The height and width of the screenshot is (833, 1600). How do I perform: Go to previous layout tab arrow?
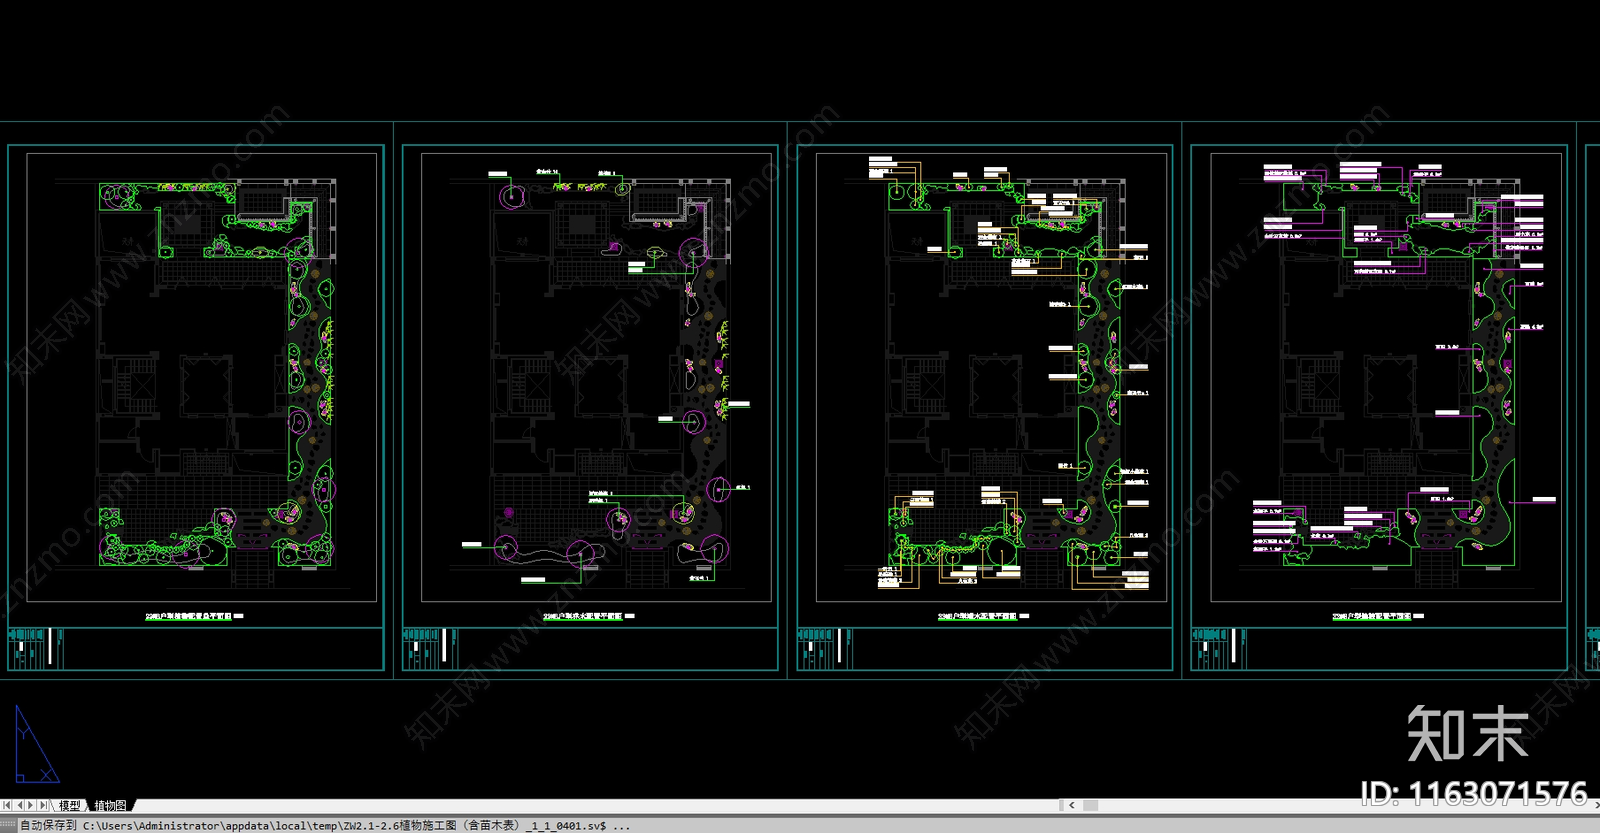click(x=19, y=805)
